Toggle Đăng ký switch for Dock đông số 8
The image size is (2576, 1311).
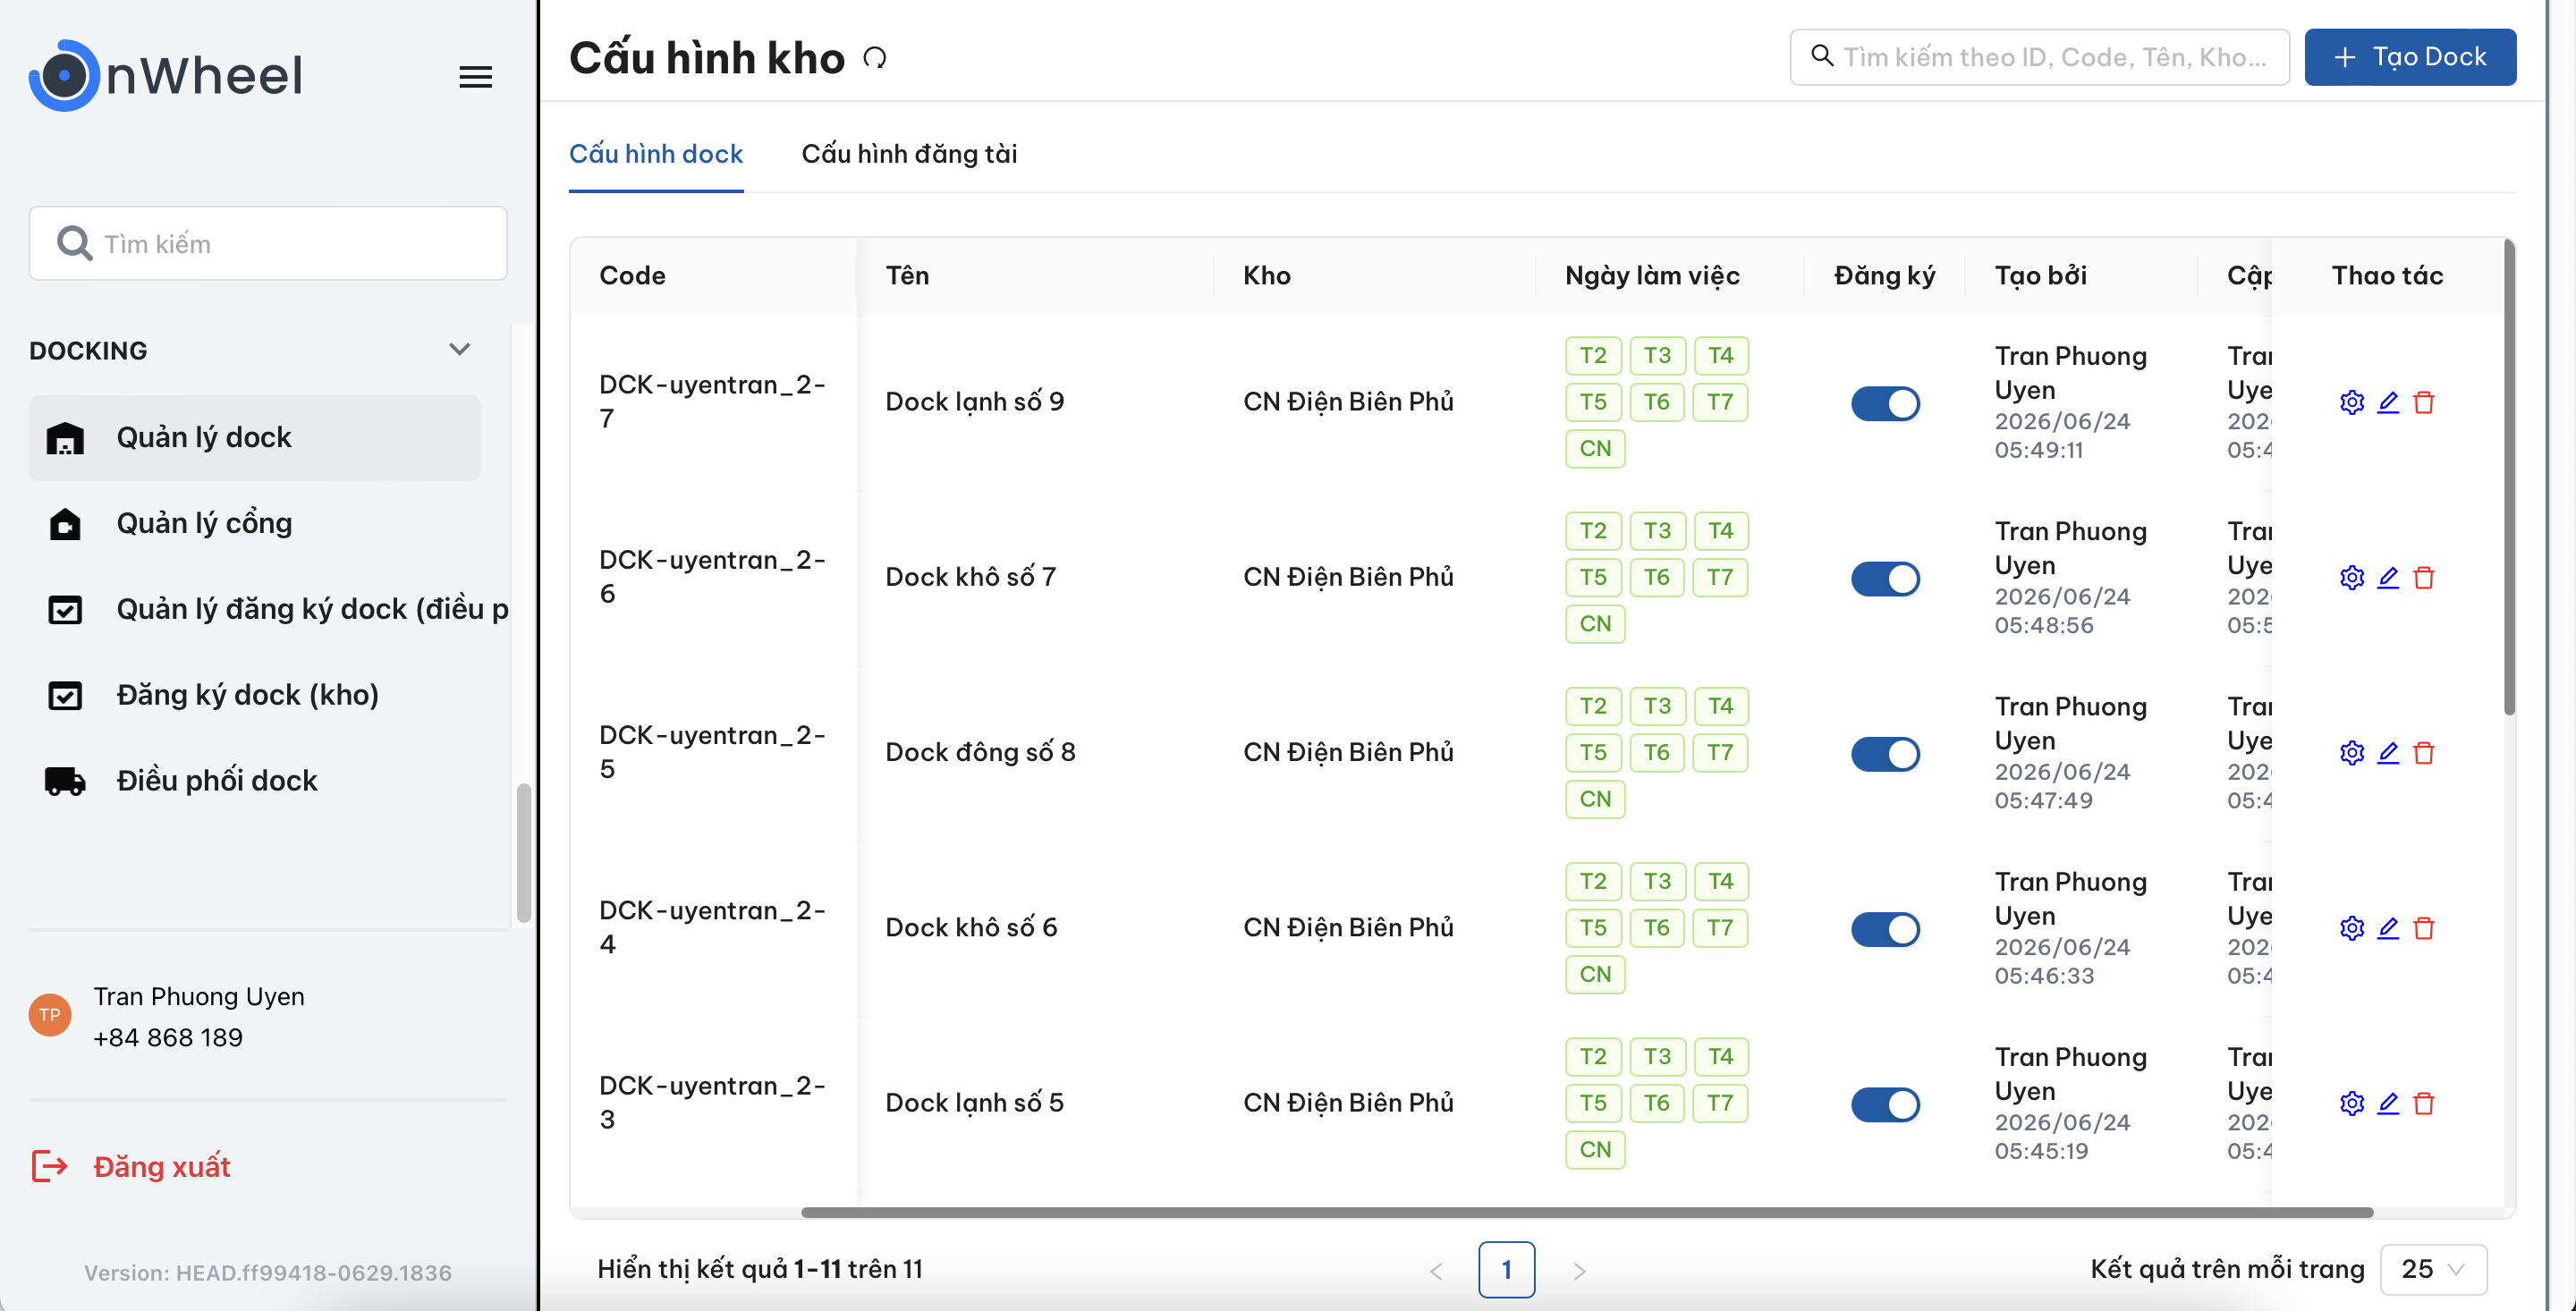pyautogui.click(x=1885, y=753)
